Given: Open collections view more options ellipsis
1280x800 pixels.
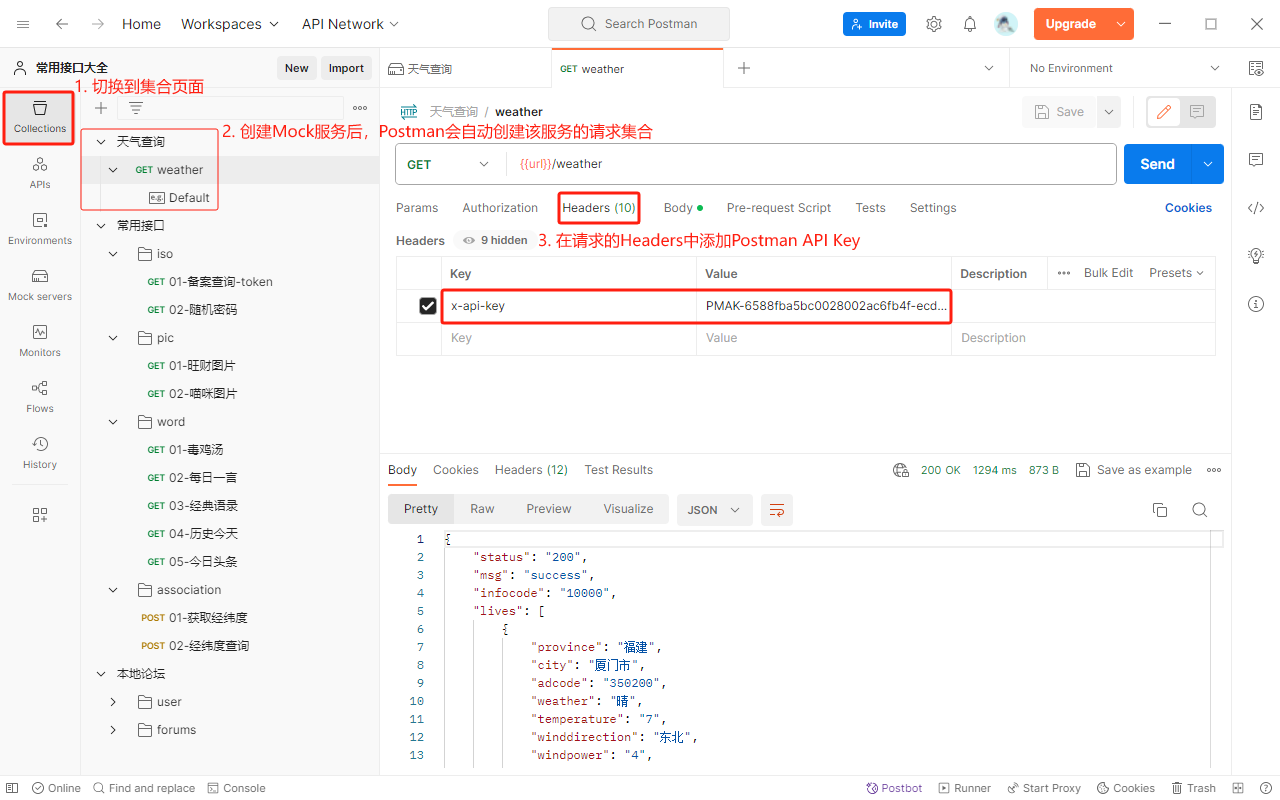Looking at the screenshot, I should pyautogui.click(x=360, y=108).
